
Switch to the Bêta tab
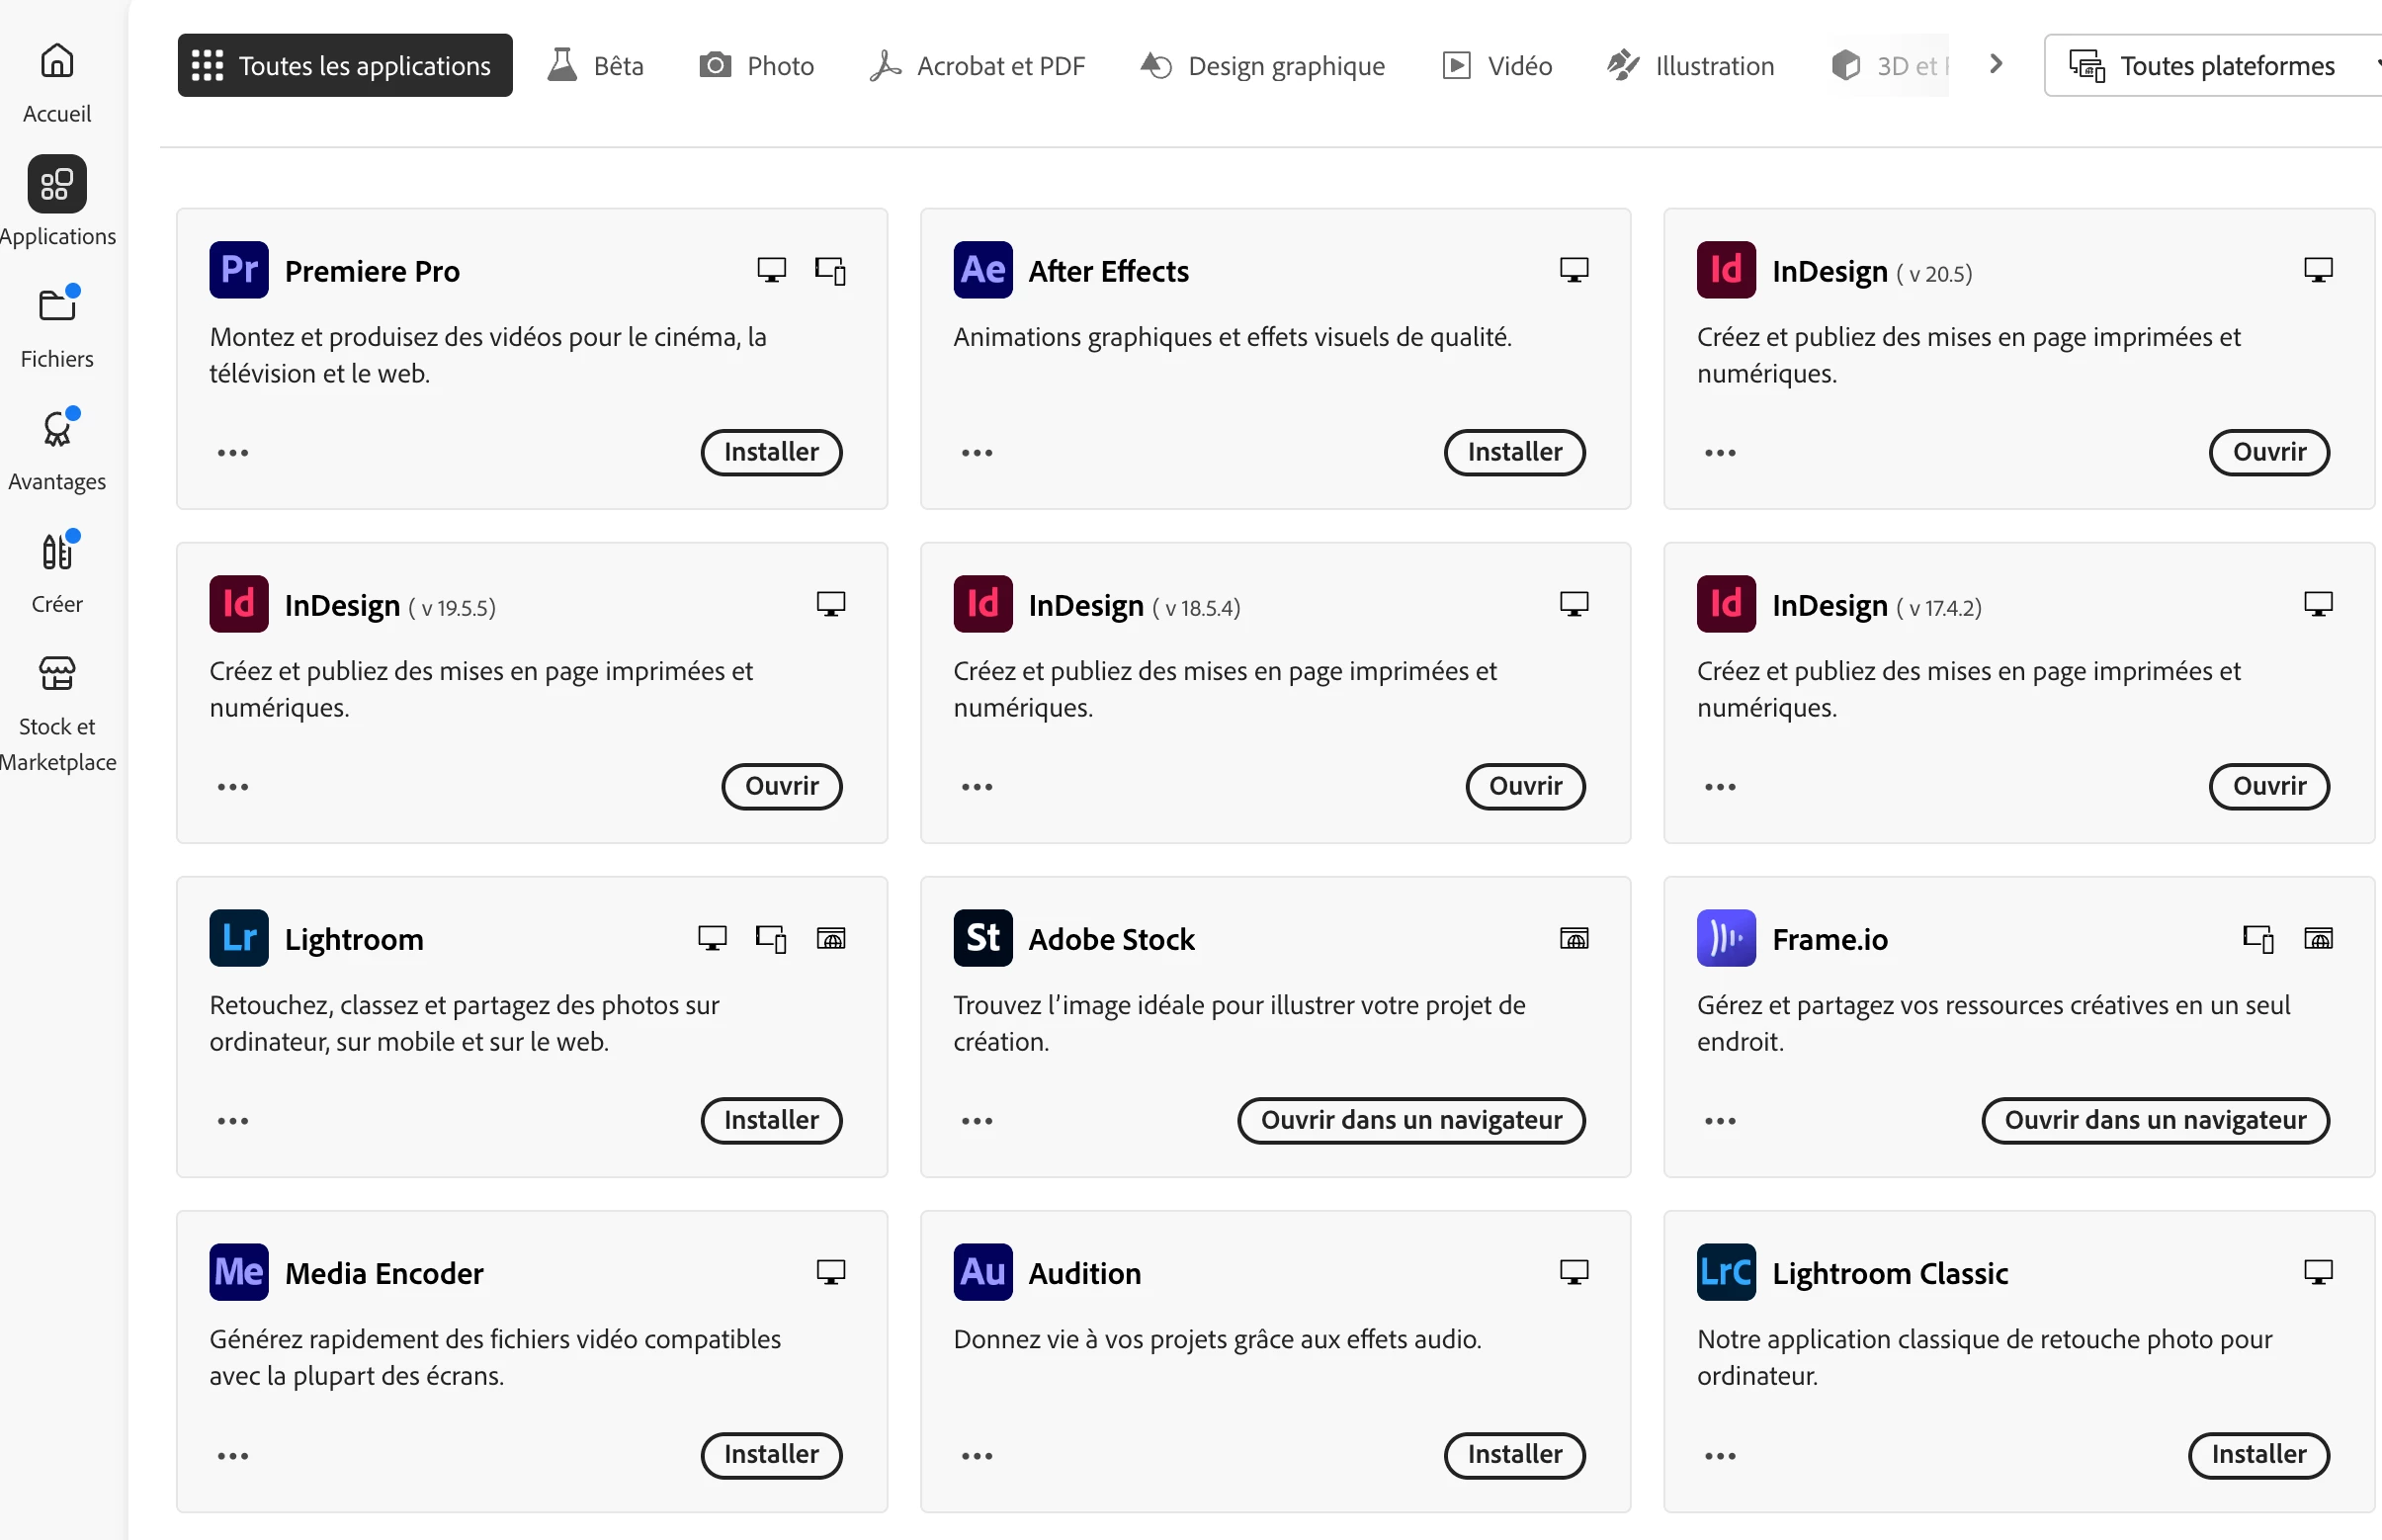pos(595,66)
